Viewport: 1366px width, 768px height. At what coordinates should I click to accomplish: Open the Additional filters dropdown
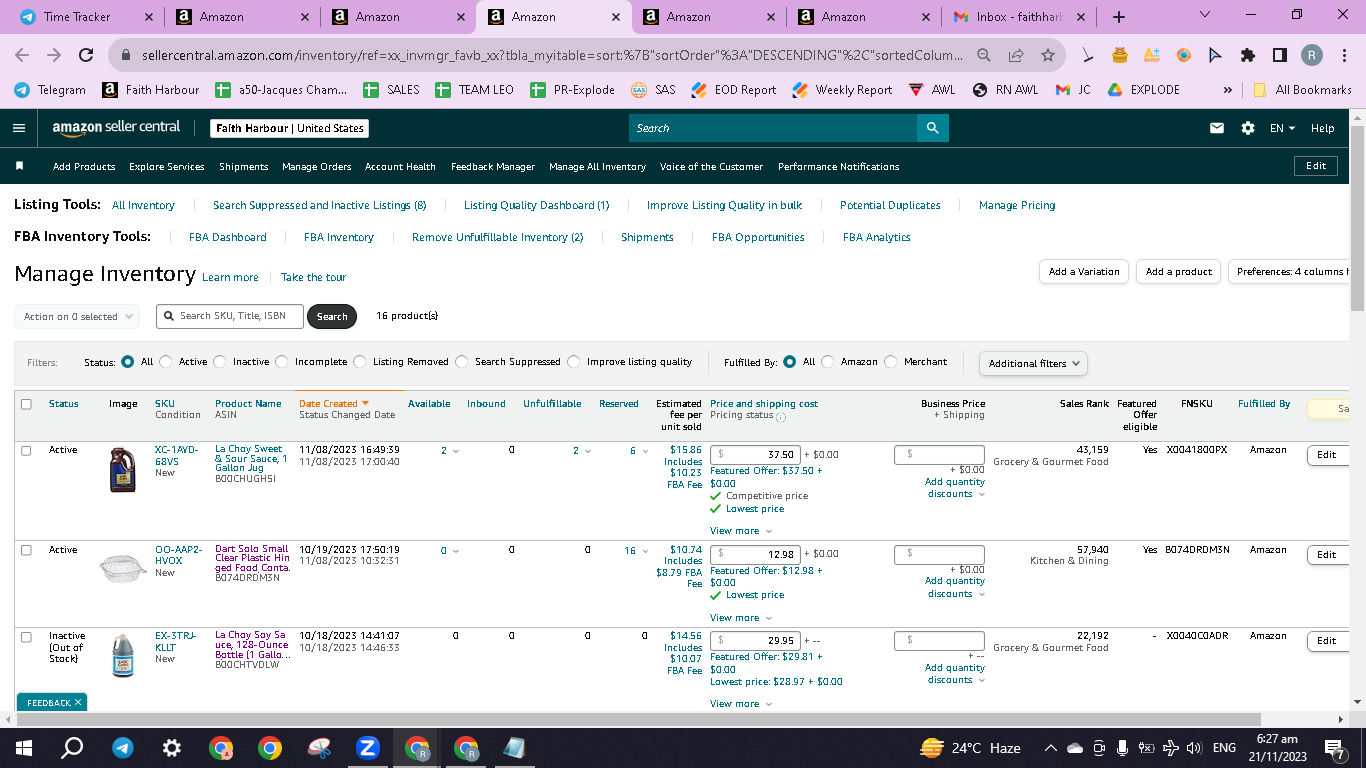click(1033, 363)
